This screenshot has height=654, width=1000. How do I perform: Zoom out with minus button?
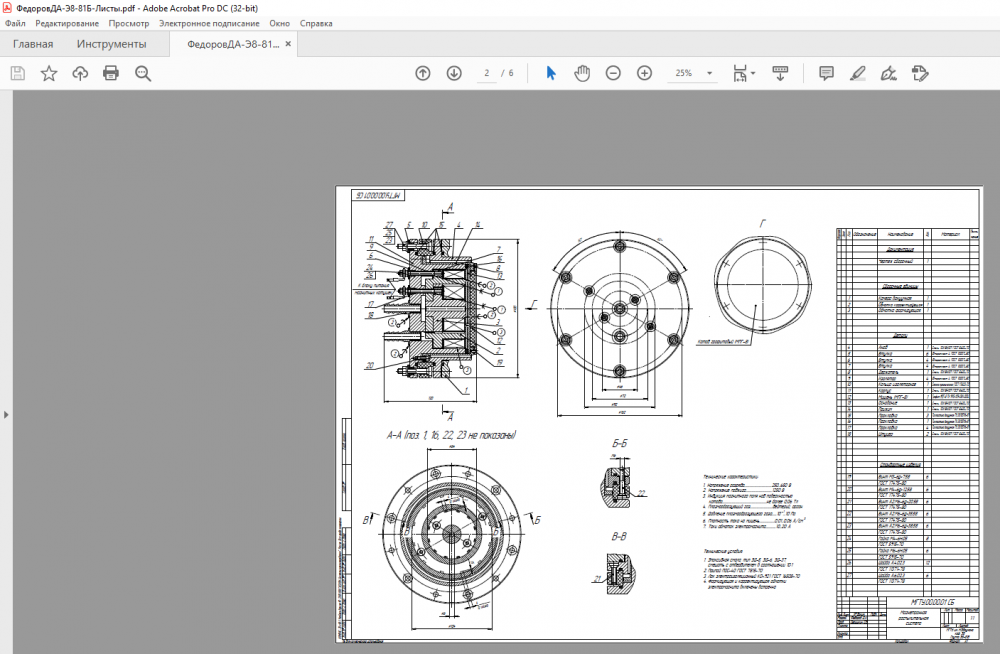(x=613, y=73)
